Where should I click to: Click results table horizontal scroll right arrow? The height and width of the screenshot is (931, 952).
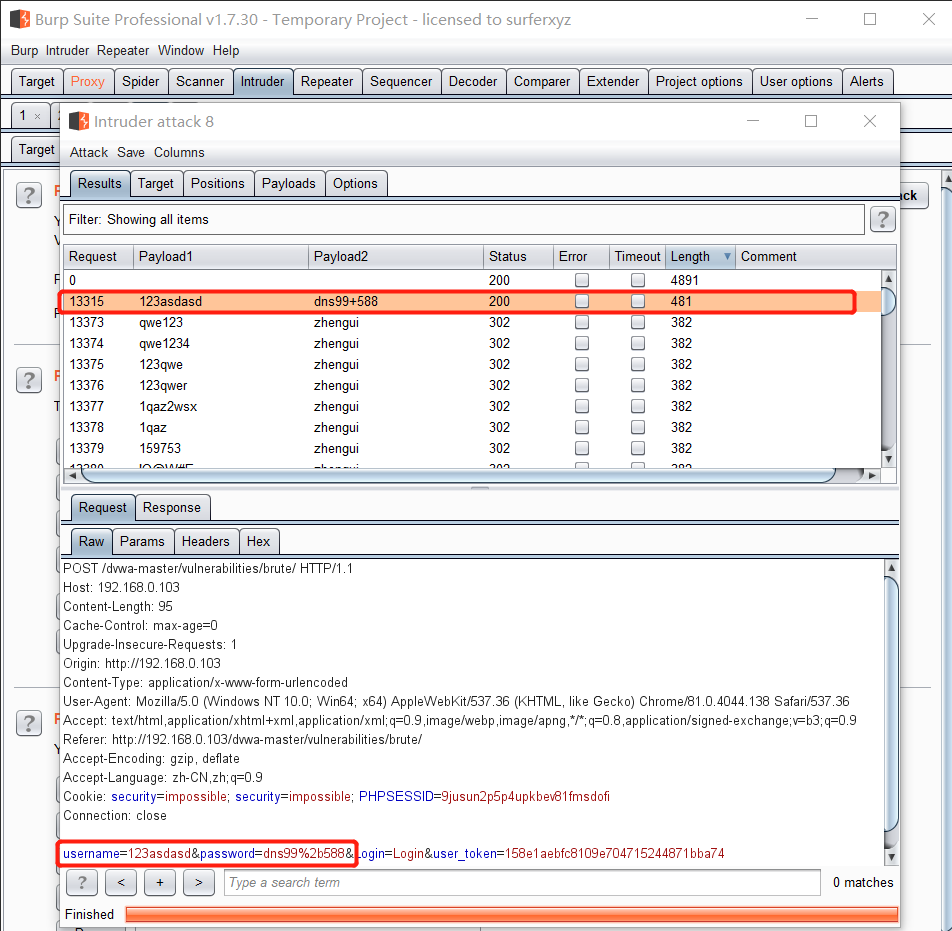coord(872,476)
